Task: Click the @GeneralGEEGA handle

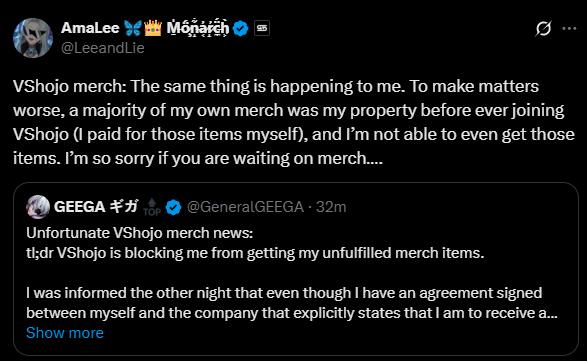Action: click(245, 207)
